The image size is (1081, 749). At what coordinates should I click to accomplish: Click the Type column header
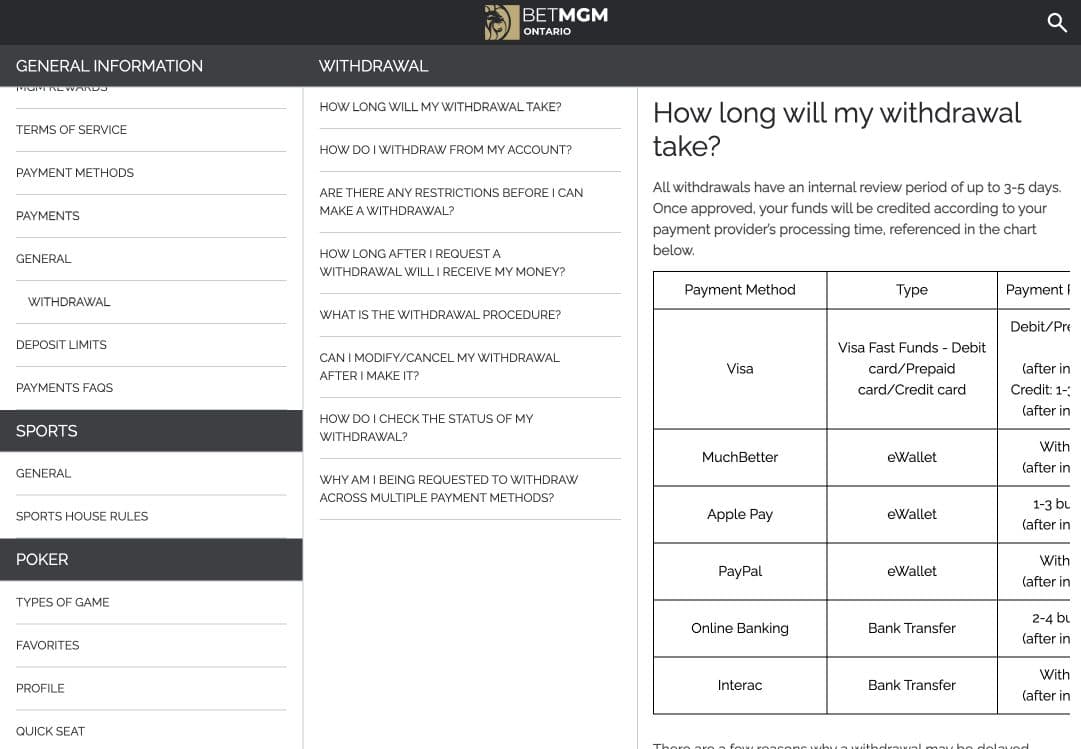coord(911,290)
